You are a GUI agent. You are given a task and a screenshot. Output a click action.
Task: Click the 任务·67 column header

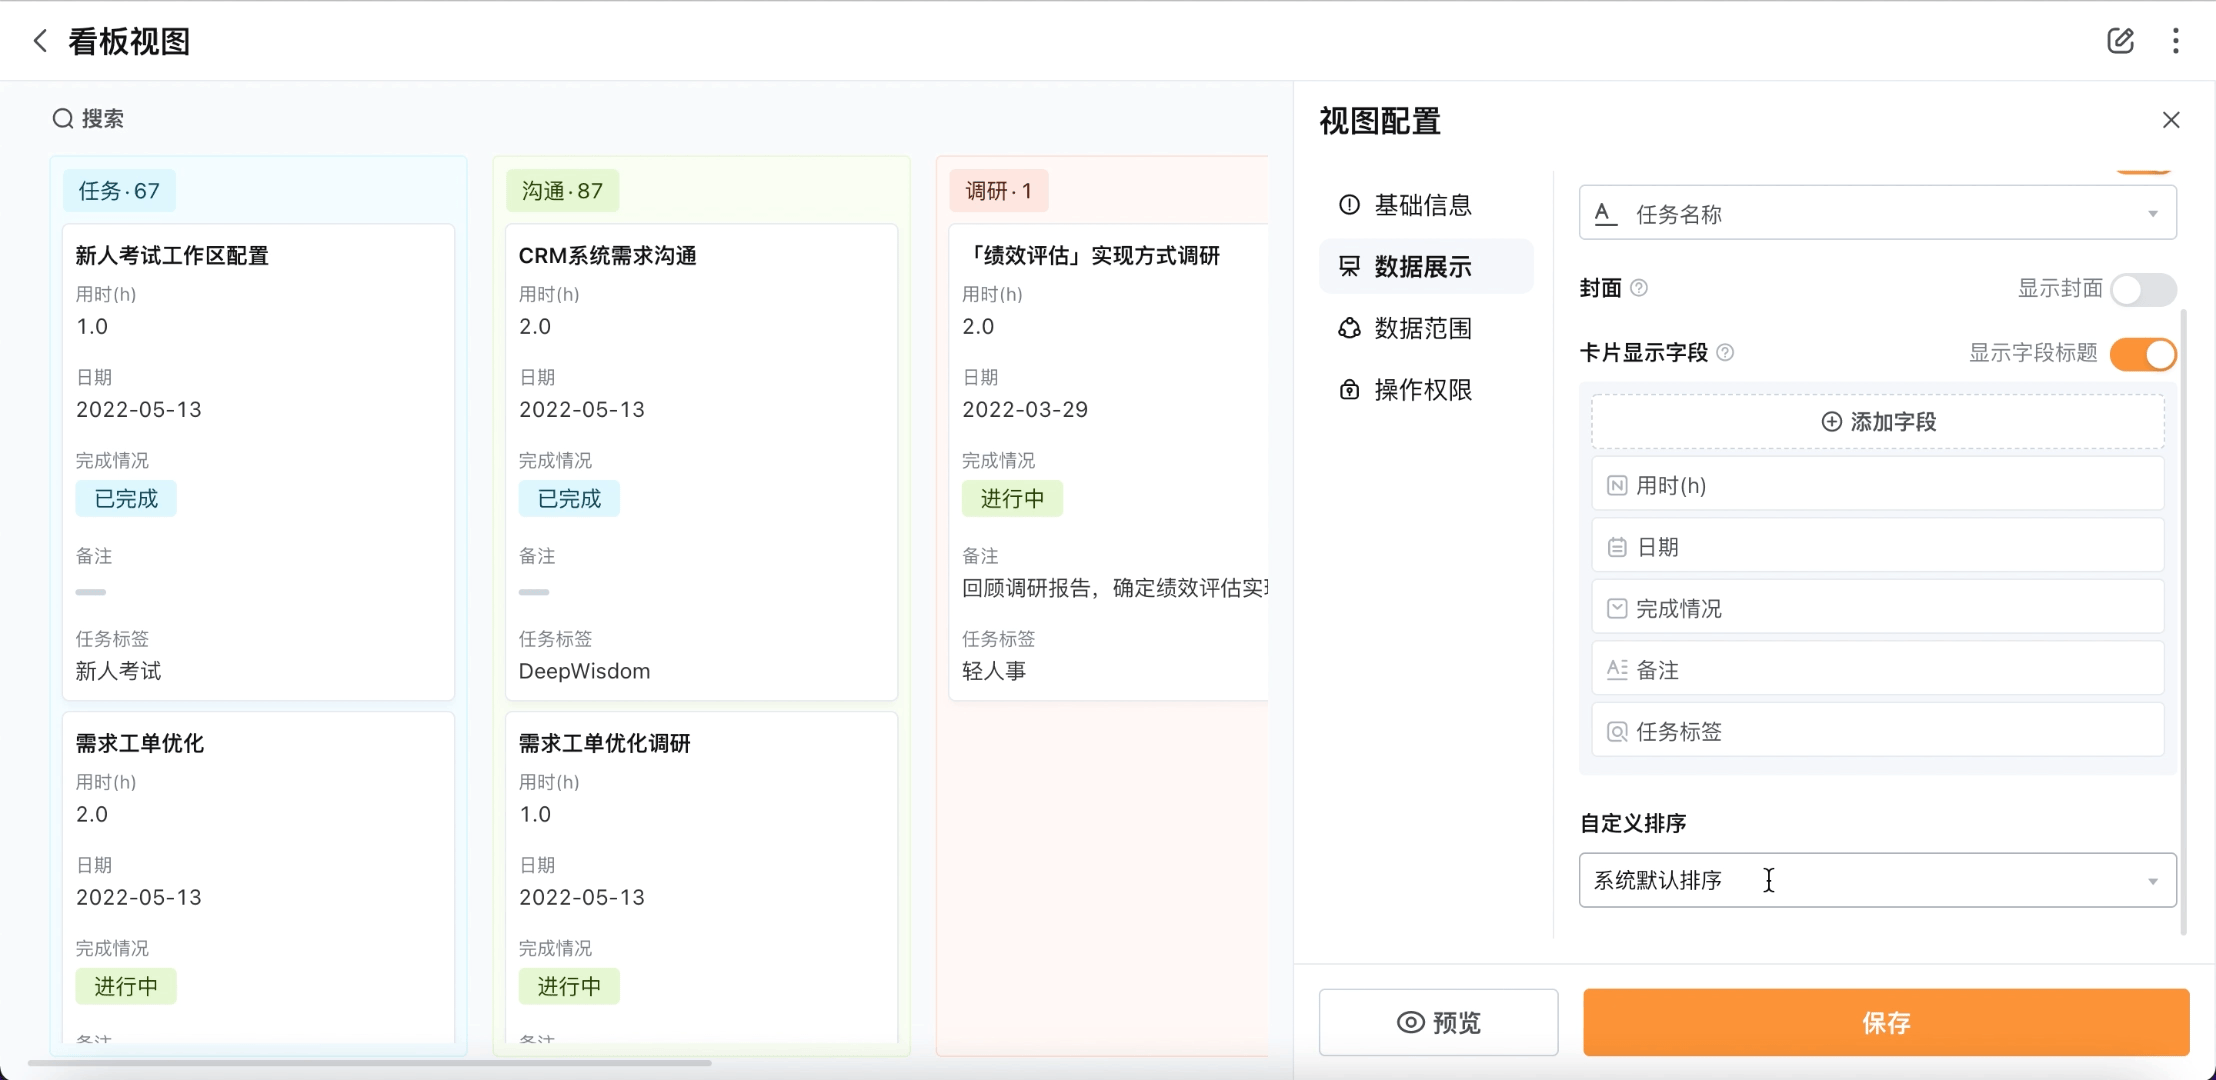coord(119,191)
